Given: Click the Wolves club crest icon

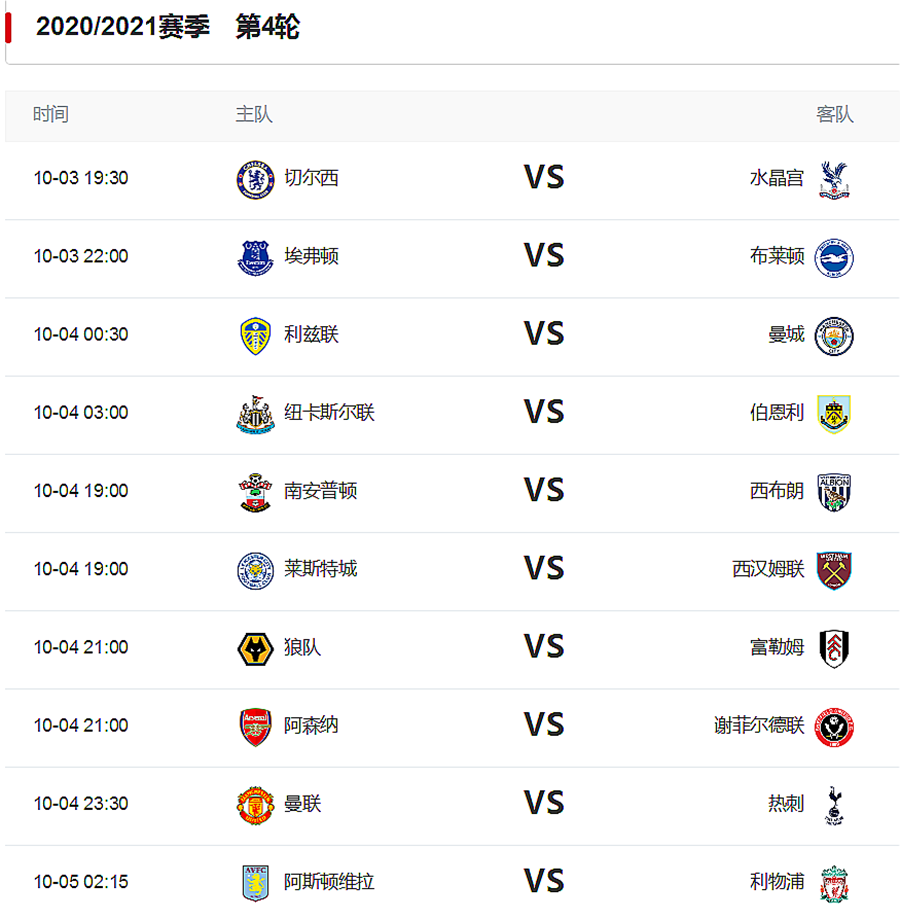Looking at the screenshot, I should (254, 648).
